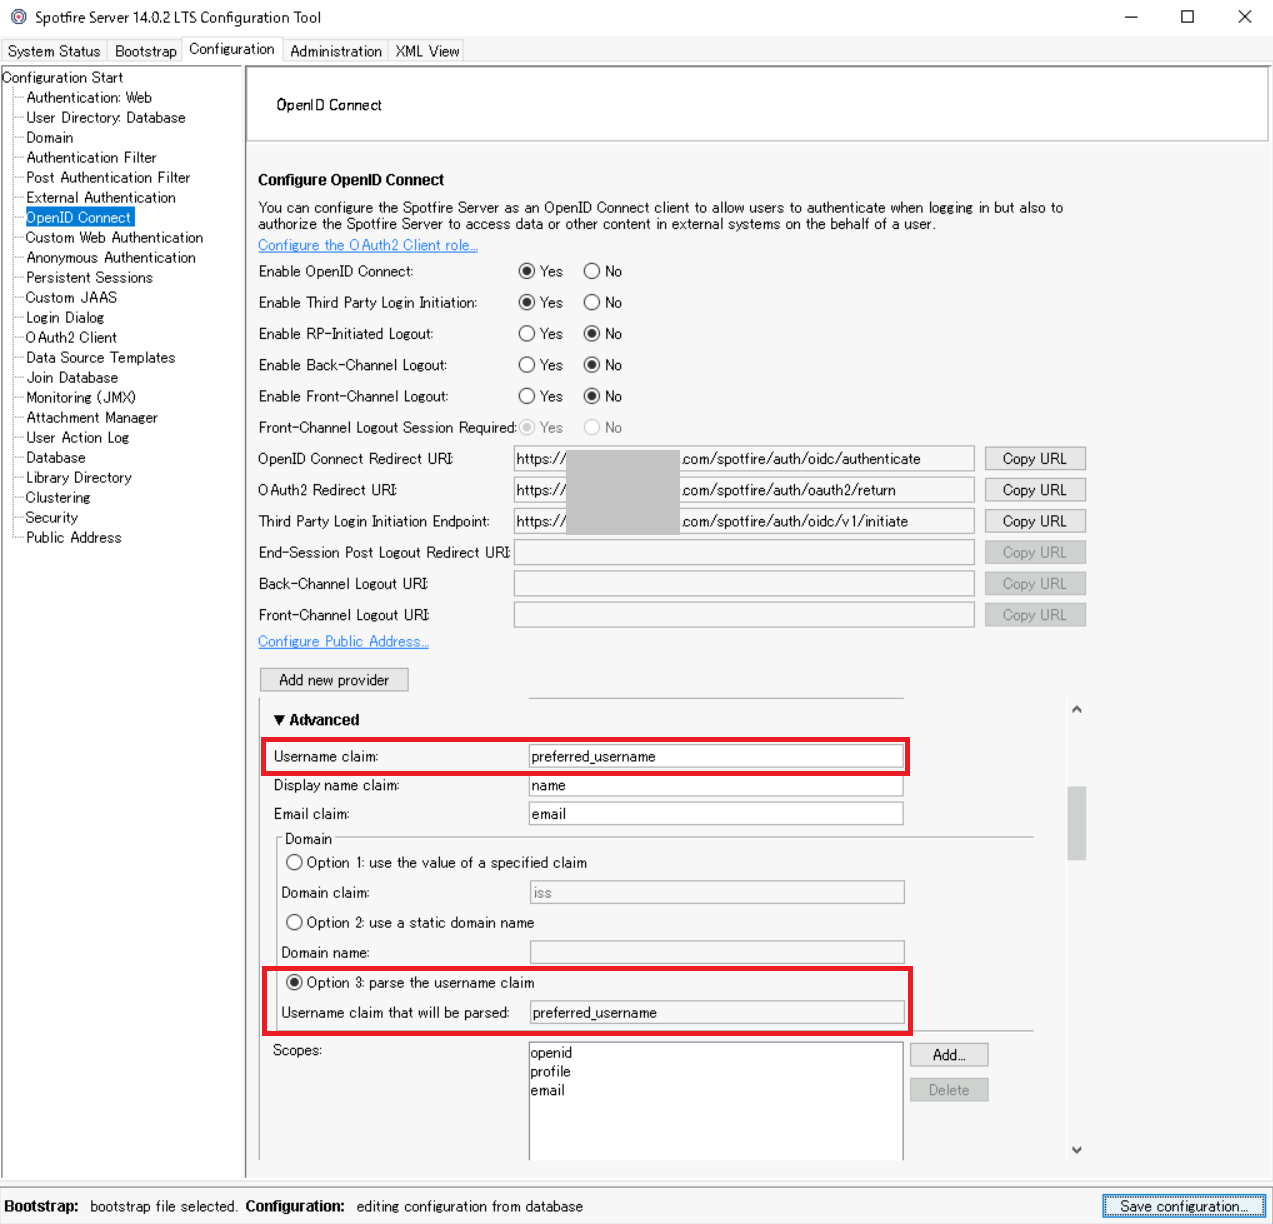This screenshot has width=1273, height=1224.
Task: Select Option 1: use value of specified claim
Action: 294,862
